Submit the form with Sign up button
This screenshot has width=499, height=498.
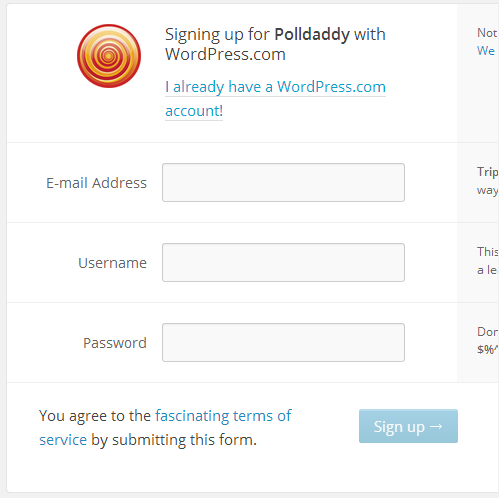(408, 426)
